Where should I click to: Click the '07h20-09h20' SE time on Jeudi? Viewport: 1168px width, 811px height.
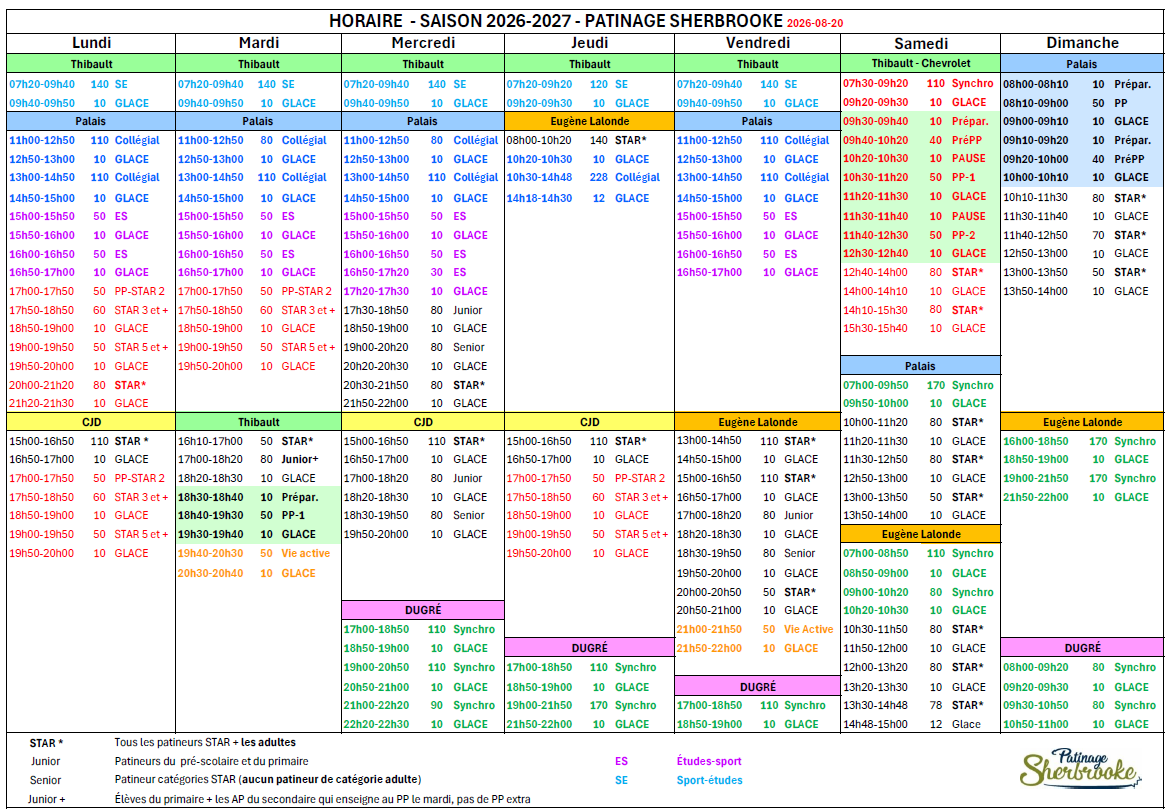click(x=539, y=84)
